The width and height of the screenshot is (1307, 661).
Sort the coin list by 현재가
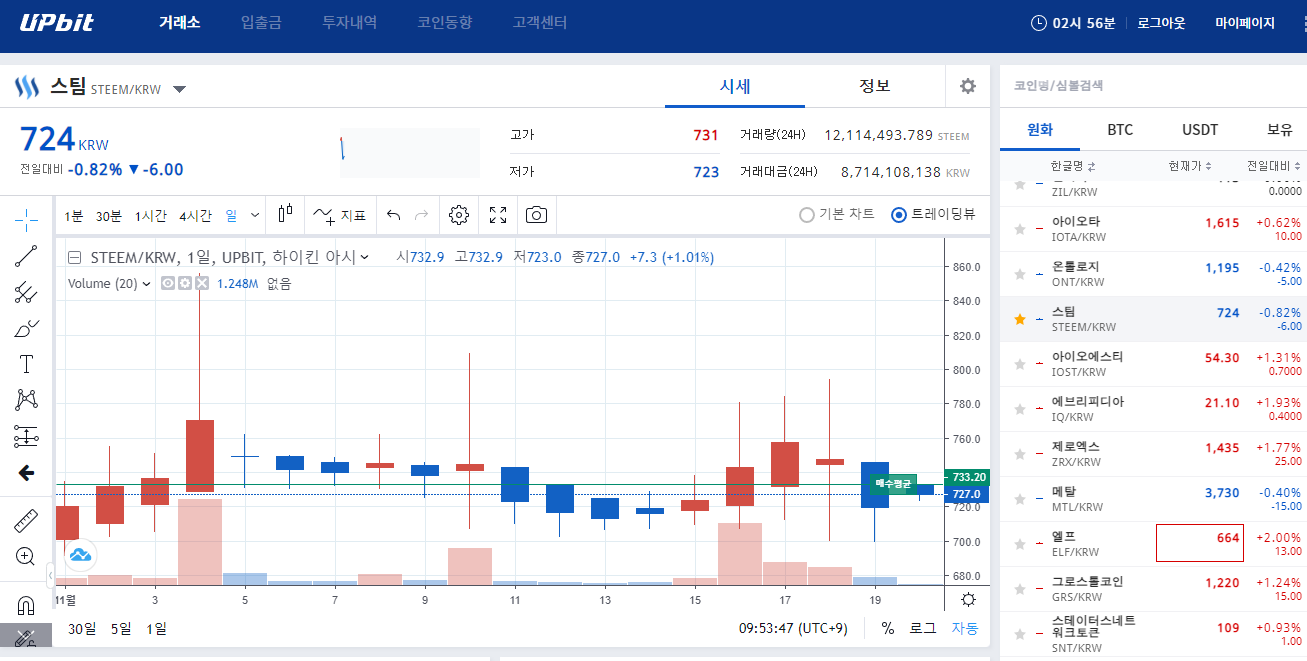(1190, 166)
